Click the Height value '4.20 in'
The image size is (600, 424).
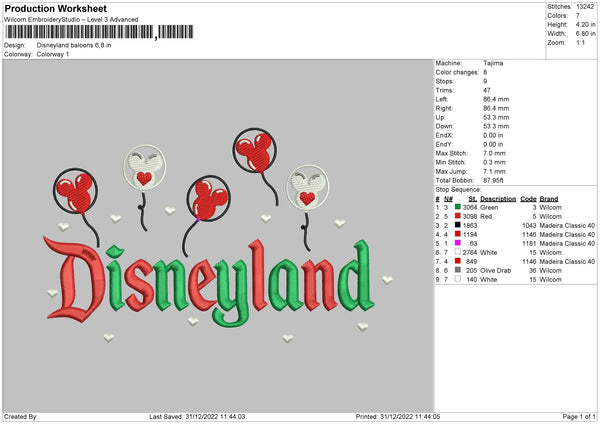585,24
